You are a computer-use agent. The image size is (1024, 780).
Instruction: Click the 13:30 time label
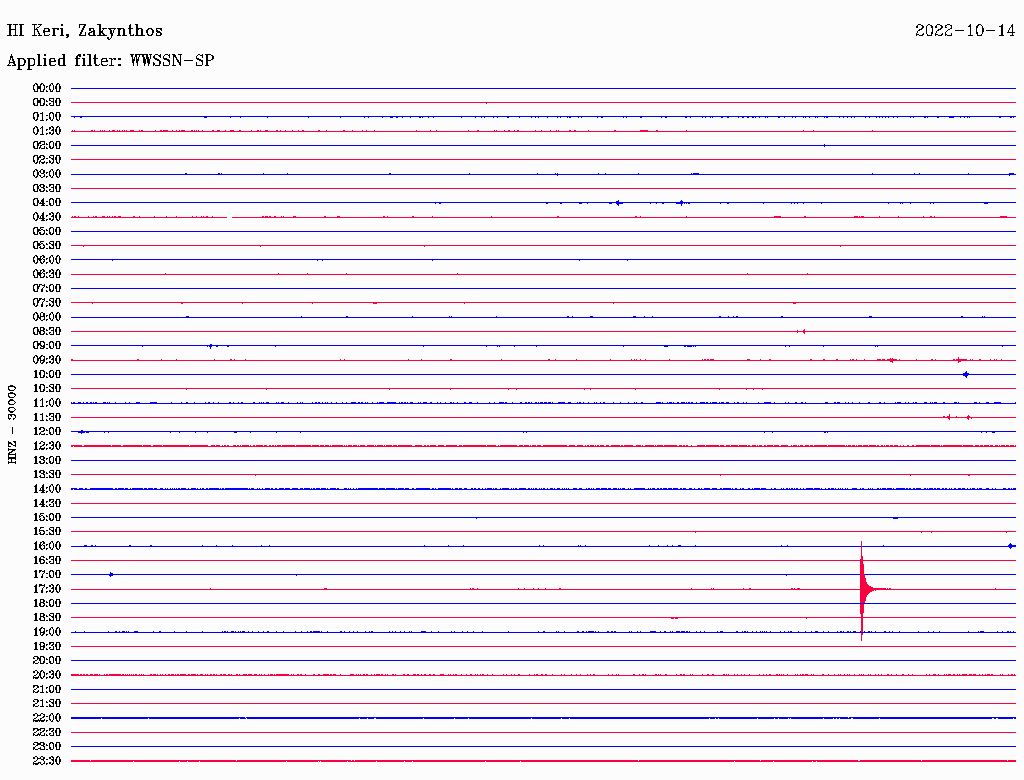click(x=46, y=475)
